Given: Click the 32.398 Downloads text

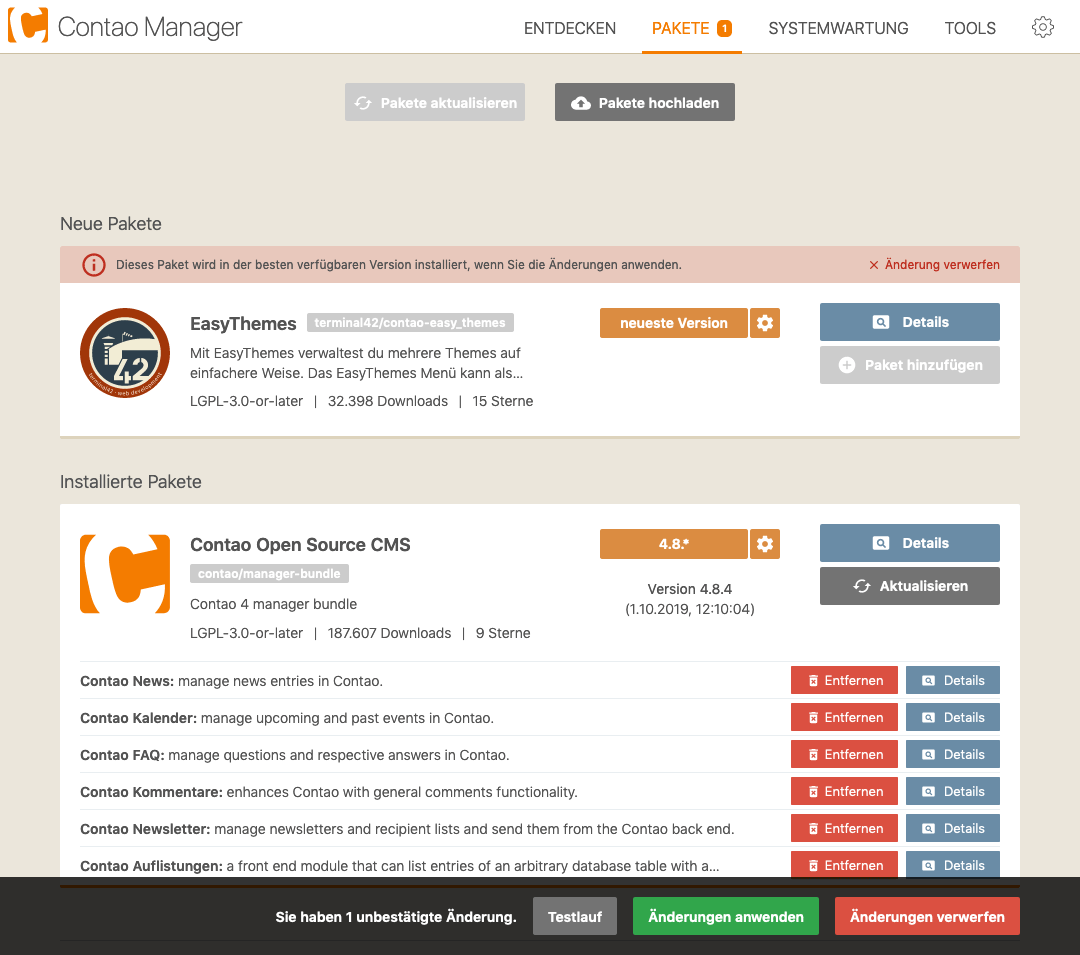Looking at the screenshot, I should tap(388, 401).
